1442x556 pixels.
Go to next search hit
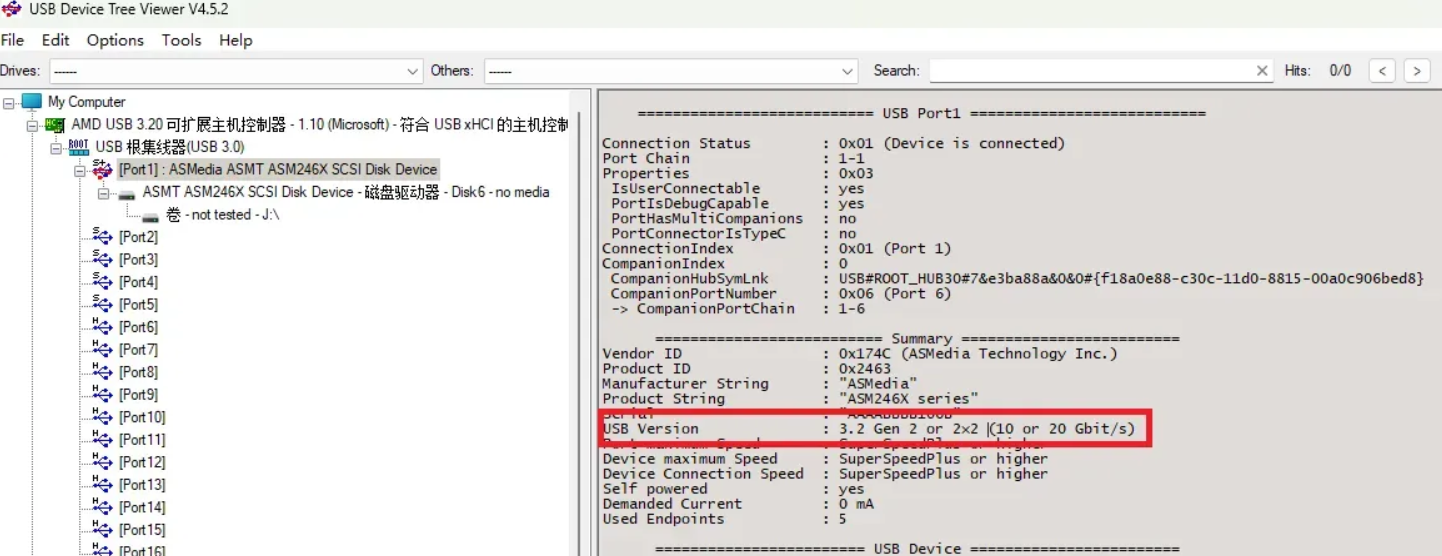[x=1416, y=71]
